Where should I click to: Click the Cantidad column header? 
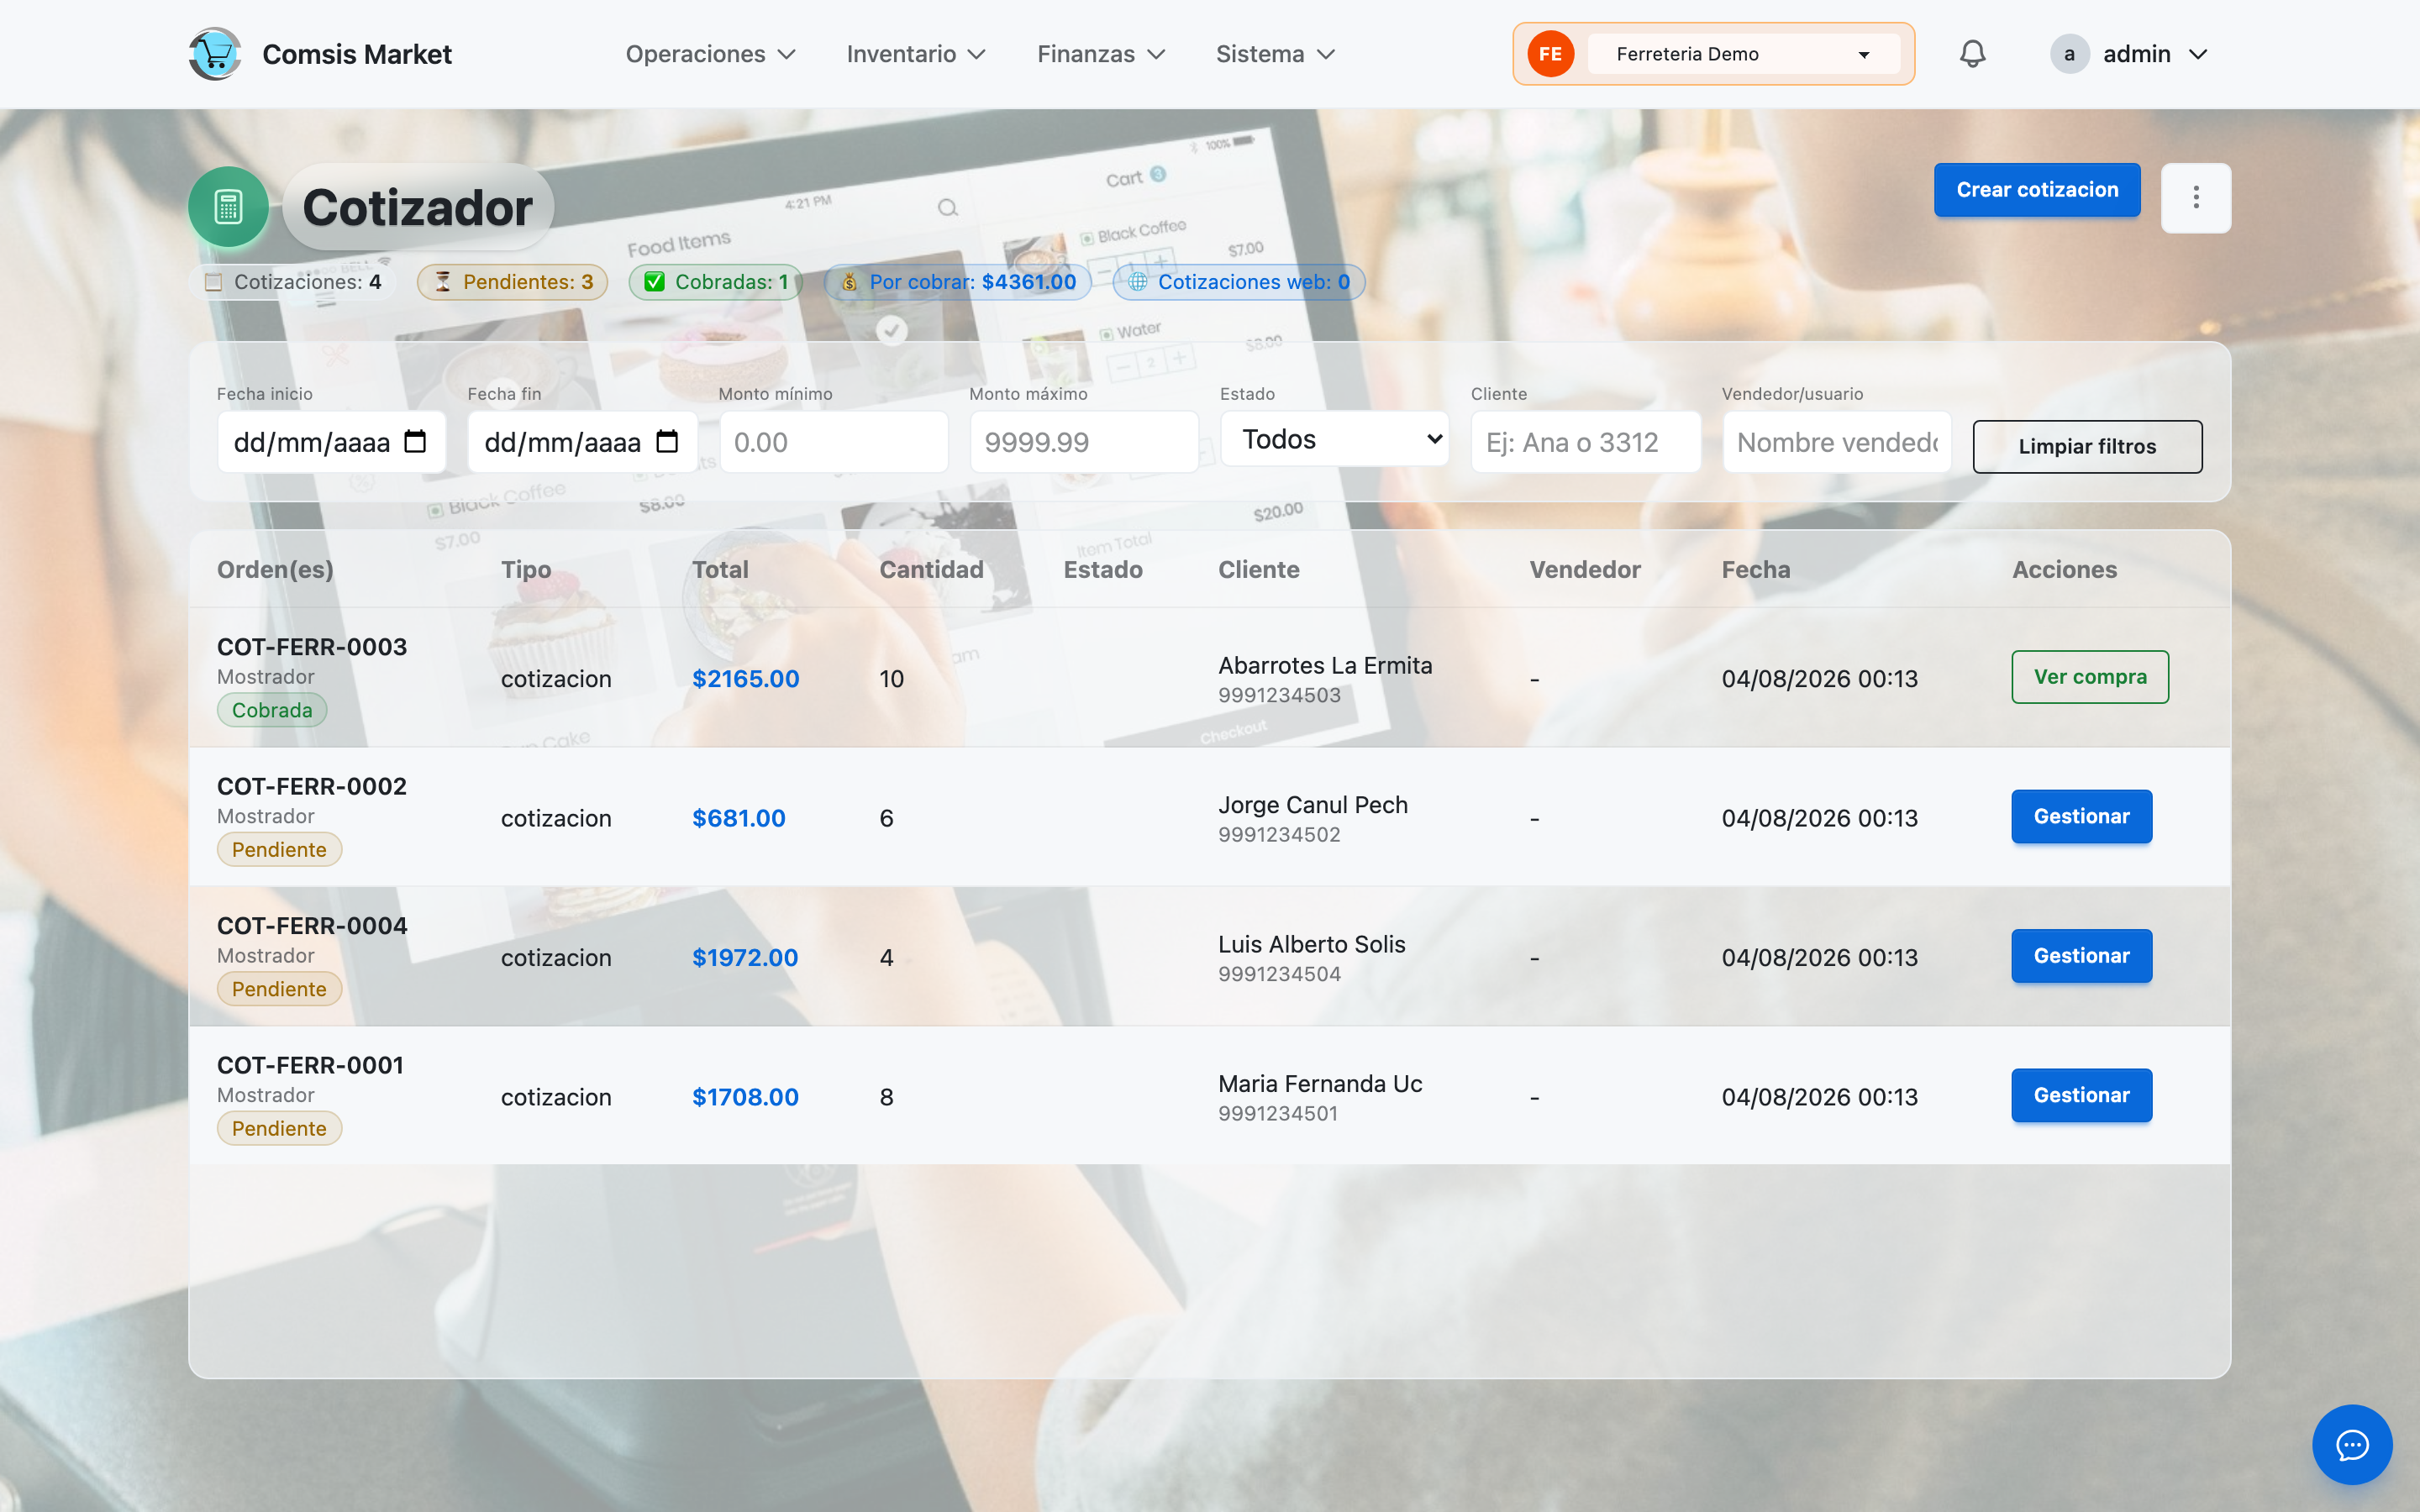pos(931,570)
